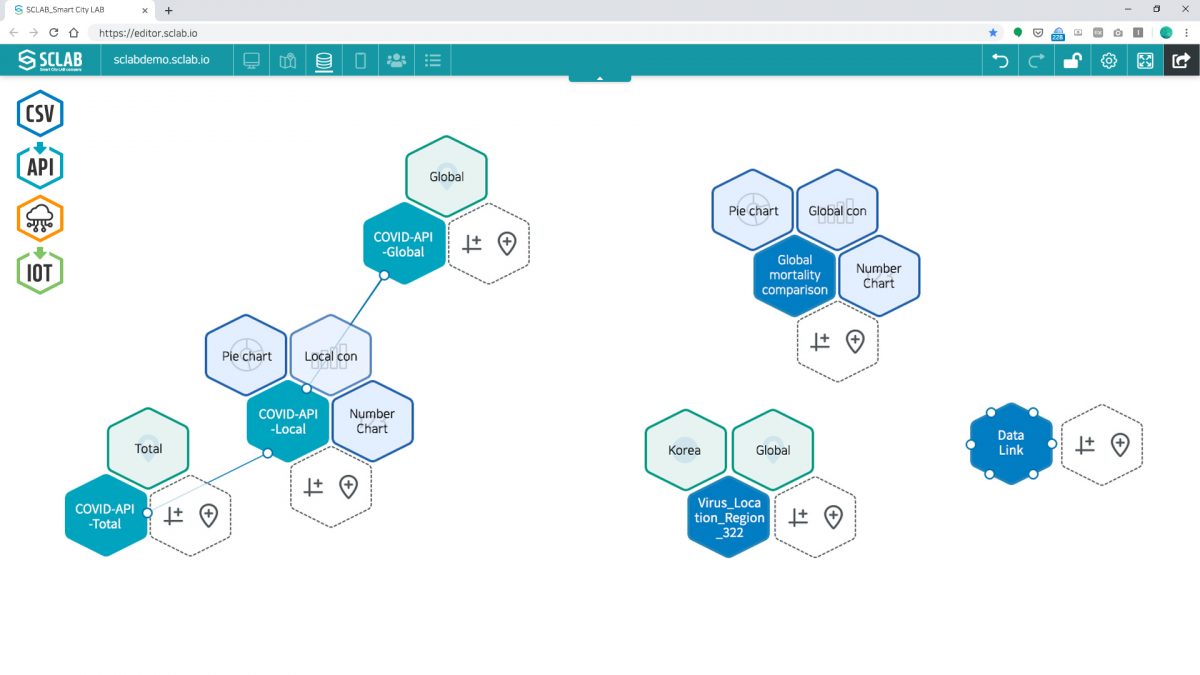
Task: Open a new browser tab
Action: coord(168,10)
